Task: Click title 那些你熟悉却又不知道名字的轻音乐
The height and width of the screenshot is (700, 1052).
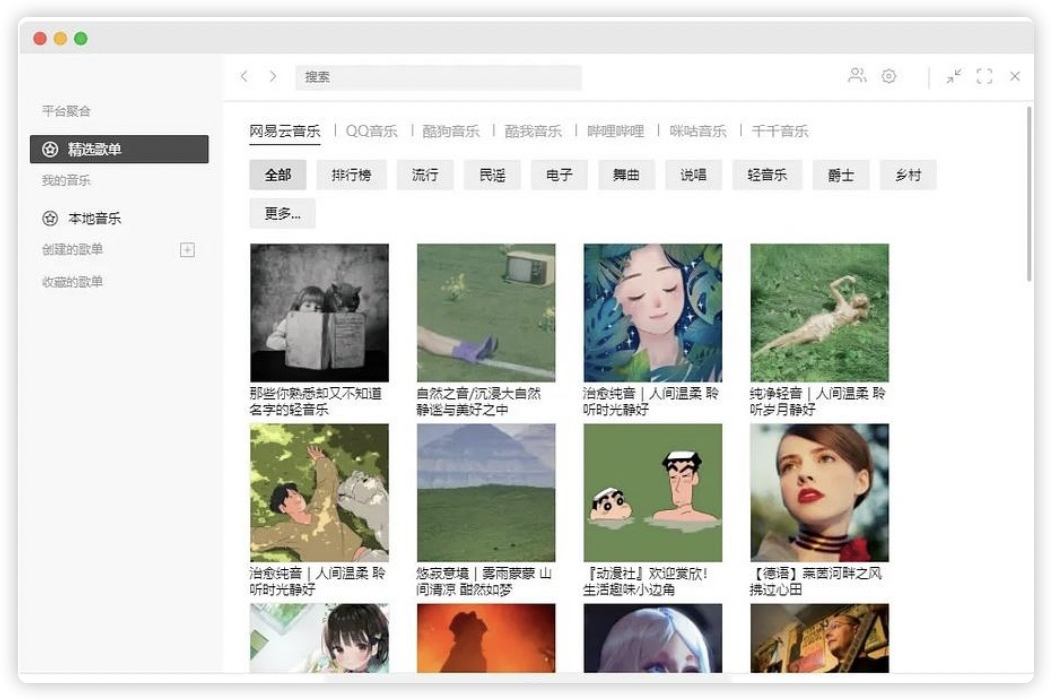Action: point(316,401)
